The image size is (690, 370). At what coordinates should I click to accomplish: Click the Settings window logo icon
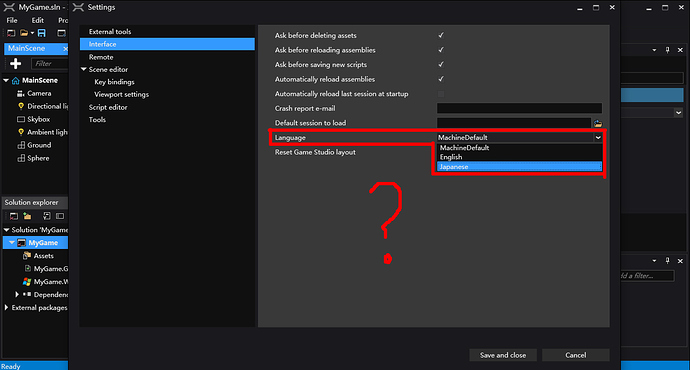point(78,7)
